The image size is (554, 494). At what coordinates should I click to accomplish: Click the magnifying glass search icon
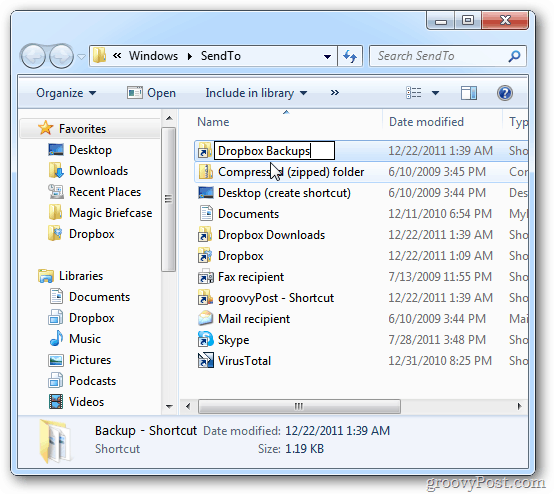click(x=515, y=56)
